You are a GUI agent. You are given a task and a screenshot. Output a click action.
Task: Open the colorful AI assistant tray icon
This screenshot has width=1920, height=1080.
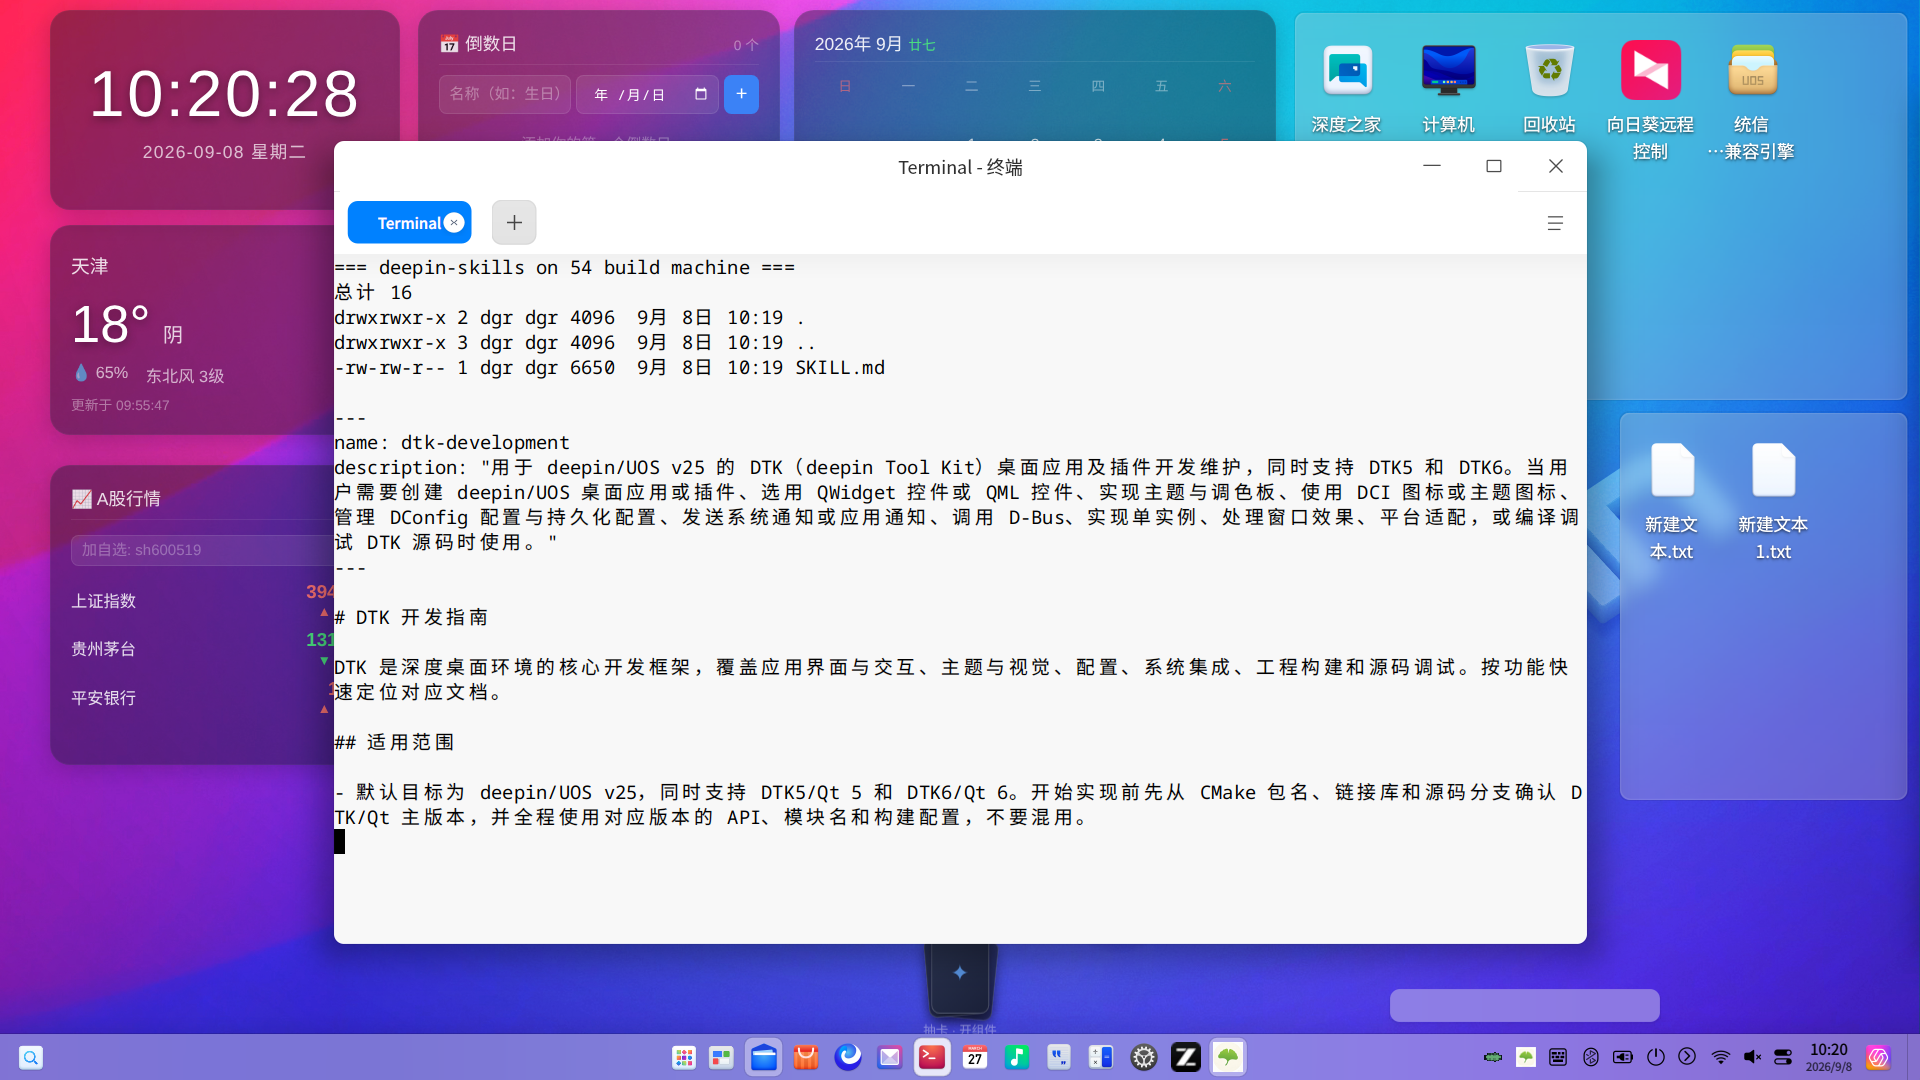1878,1057
